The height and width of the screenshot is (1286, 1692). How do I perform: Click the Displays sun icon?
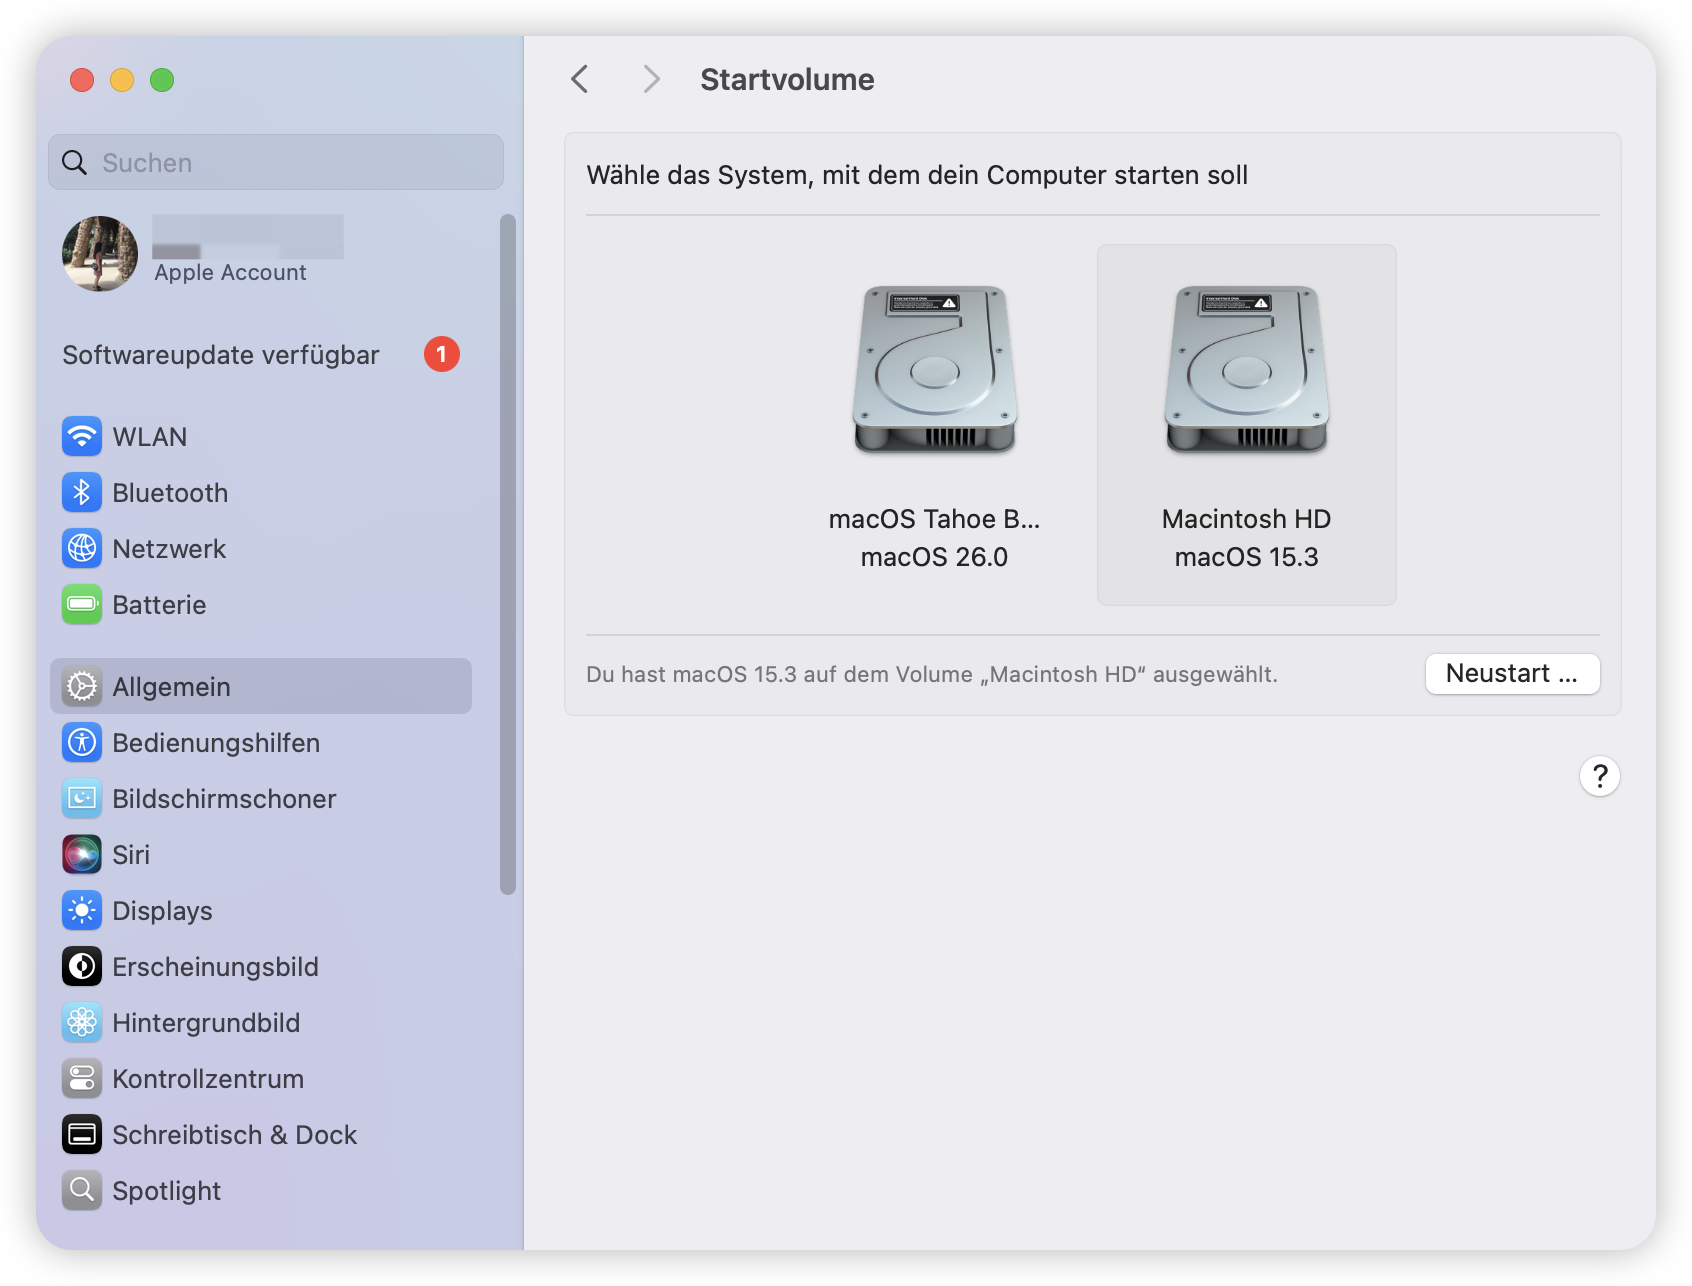pyautogui.click(x=82, y=911)
